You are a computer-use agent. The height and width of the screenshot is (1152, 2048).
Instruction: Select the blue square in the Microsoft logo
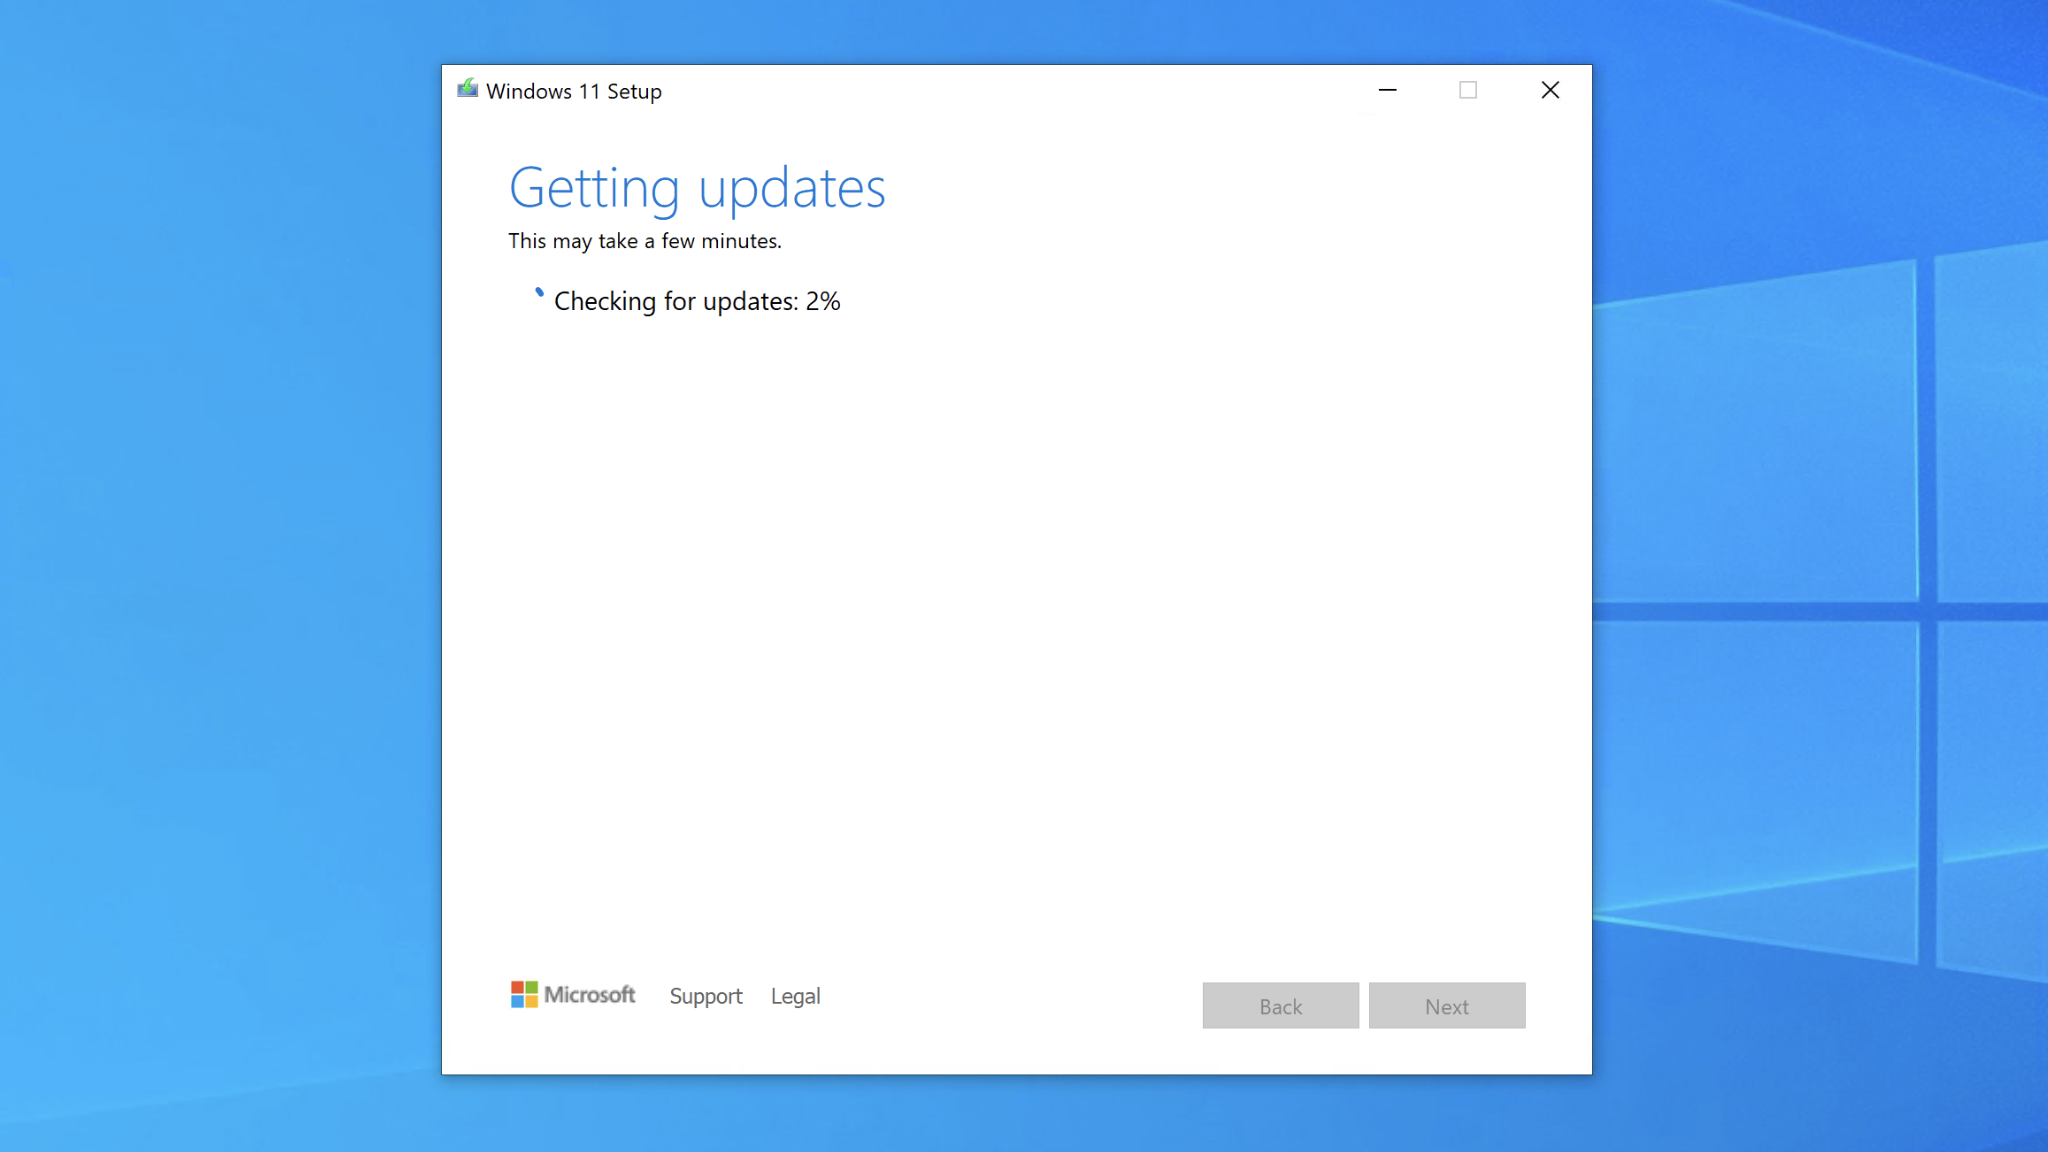[x=518, y=1001]
